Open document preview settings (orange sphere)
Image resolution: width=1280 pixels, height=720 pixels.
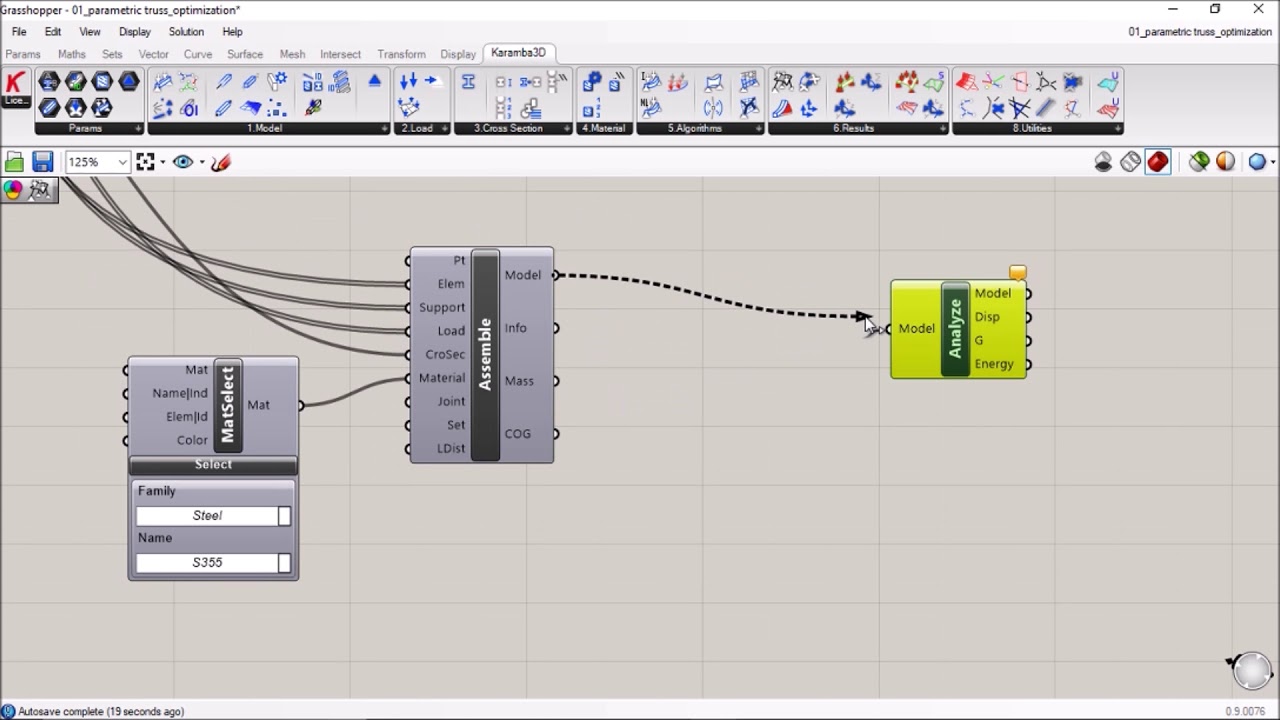tap(1225, 162)
